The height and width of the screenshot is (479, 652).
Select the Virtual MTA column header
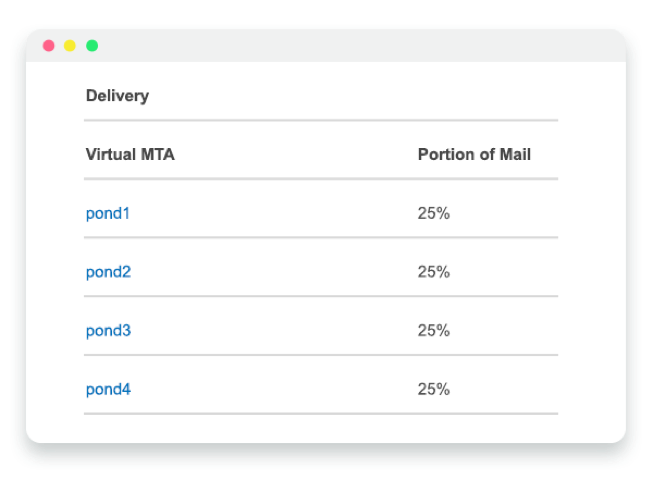tap(130, 155)
